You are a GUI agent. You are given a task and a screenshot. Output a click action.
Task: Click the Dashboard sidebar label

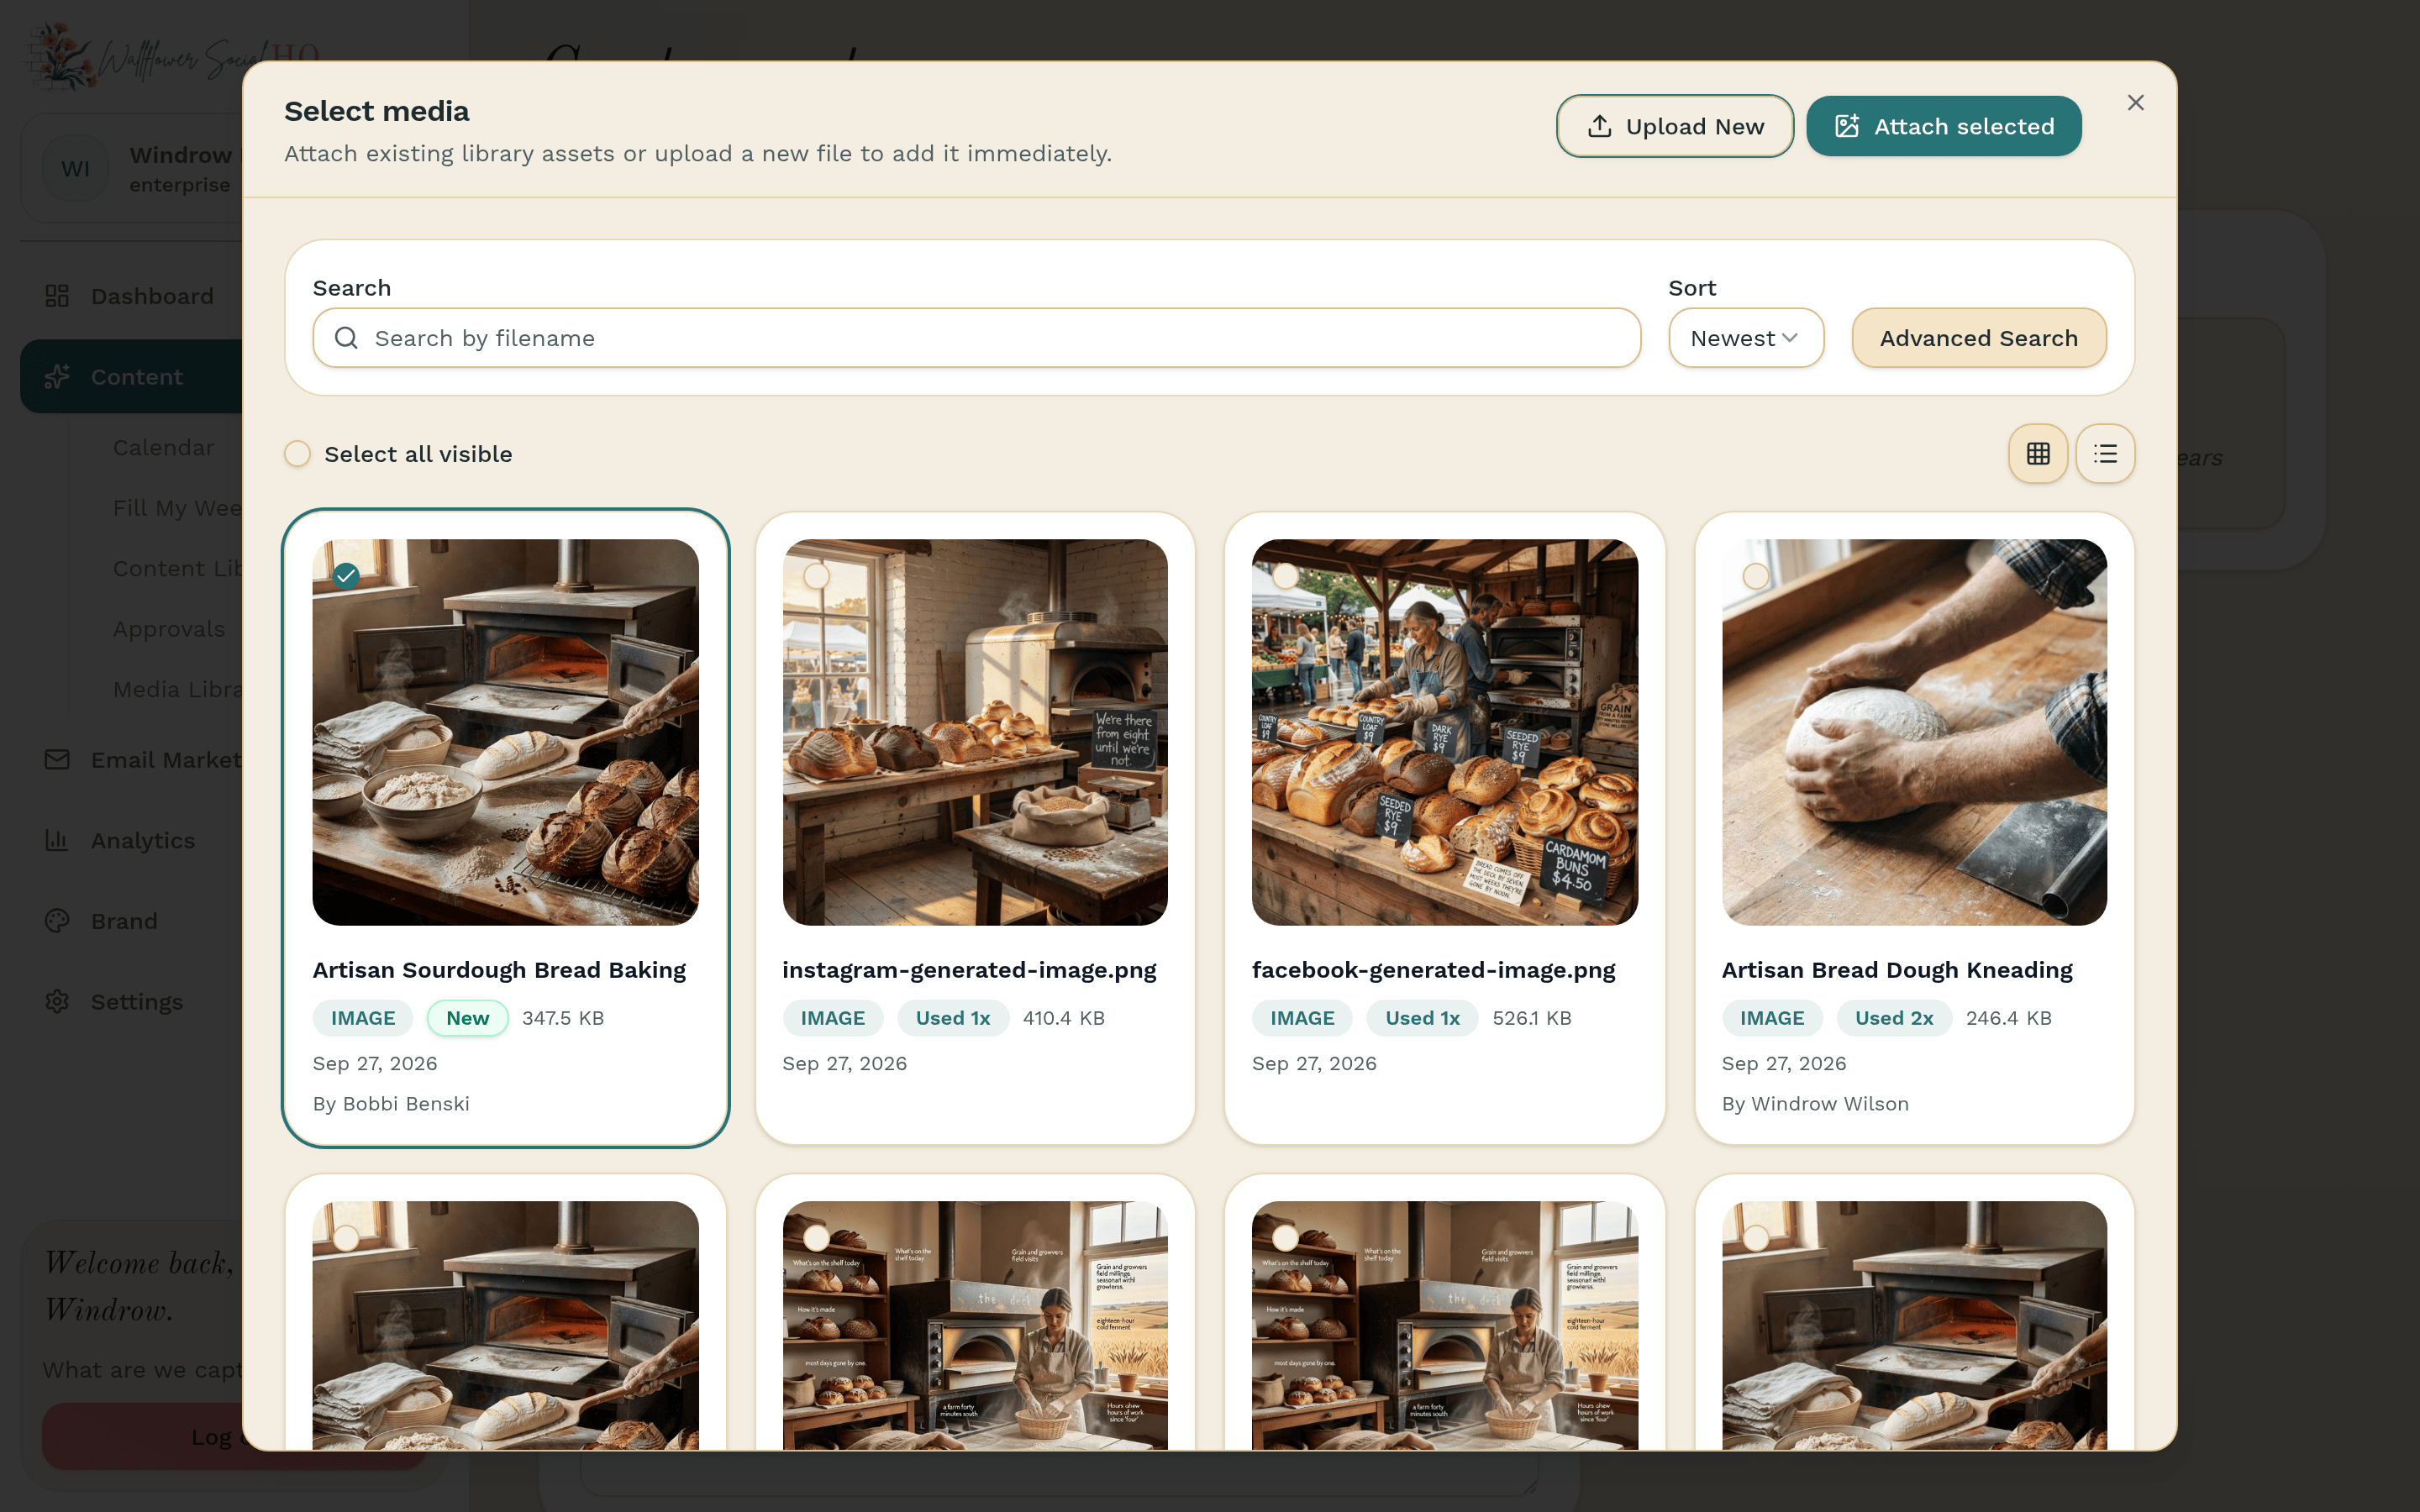point(152,296)
